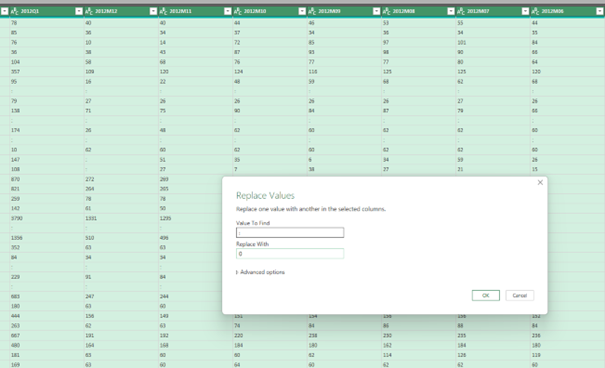Open the 2012Q1 column filter dropdown

79,11
